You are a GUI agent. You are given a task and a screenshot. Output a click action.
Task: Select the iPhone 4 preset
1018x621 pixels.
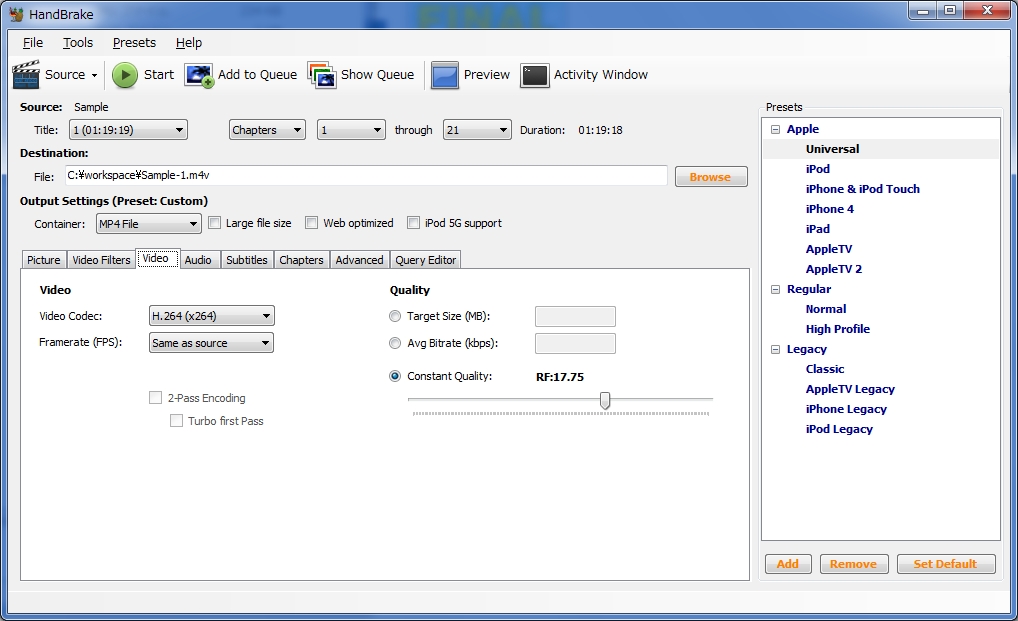(830, 209)
